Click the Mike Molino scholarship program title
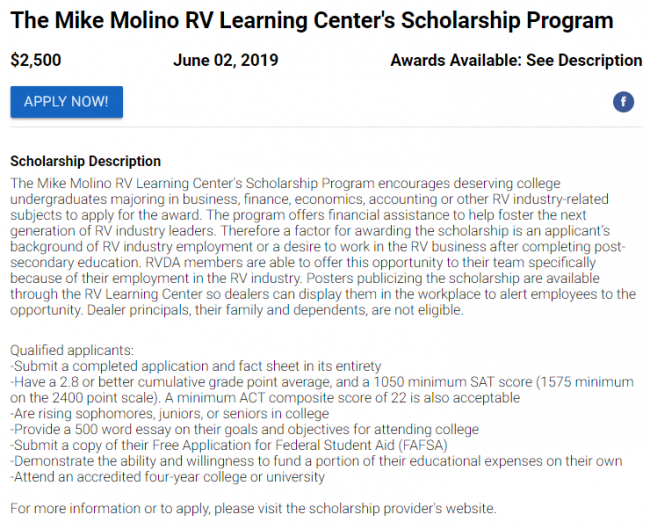 coord(312,21)
